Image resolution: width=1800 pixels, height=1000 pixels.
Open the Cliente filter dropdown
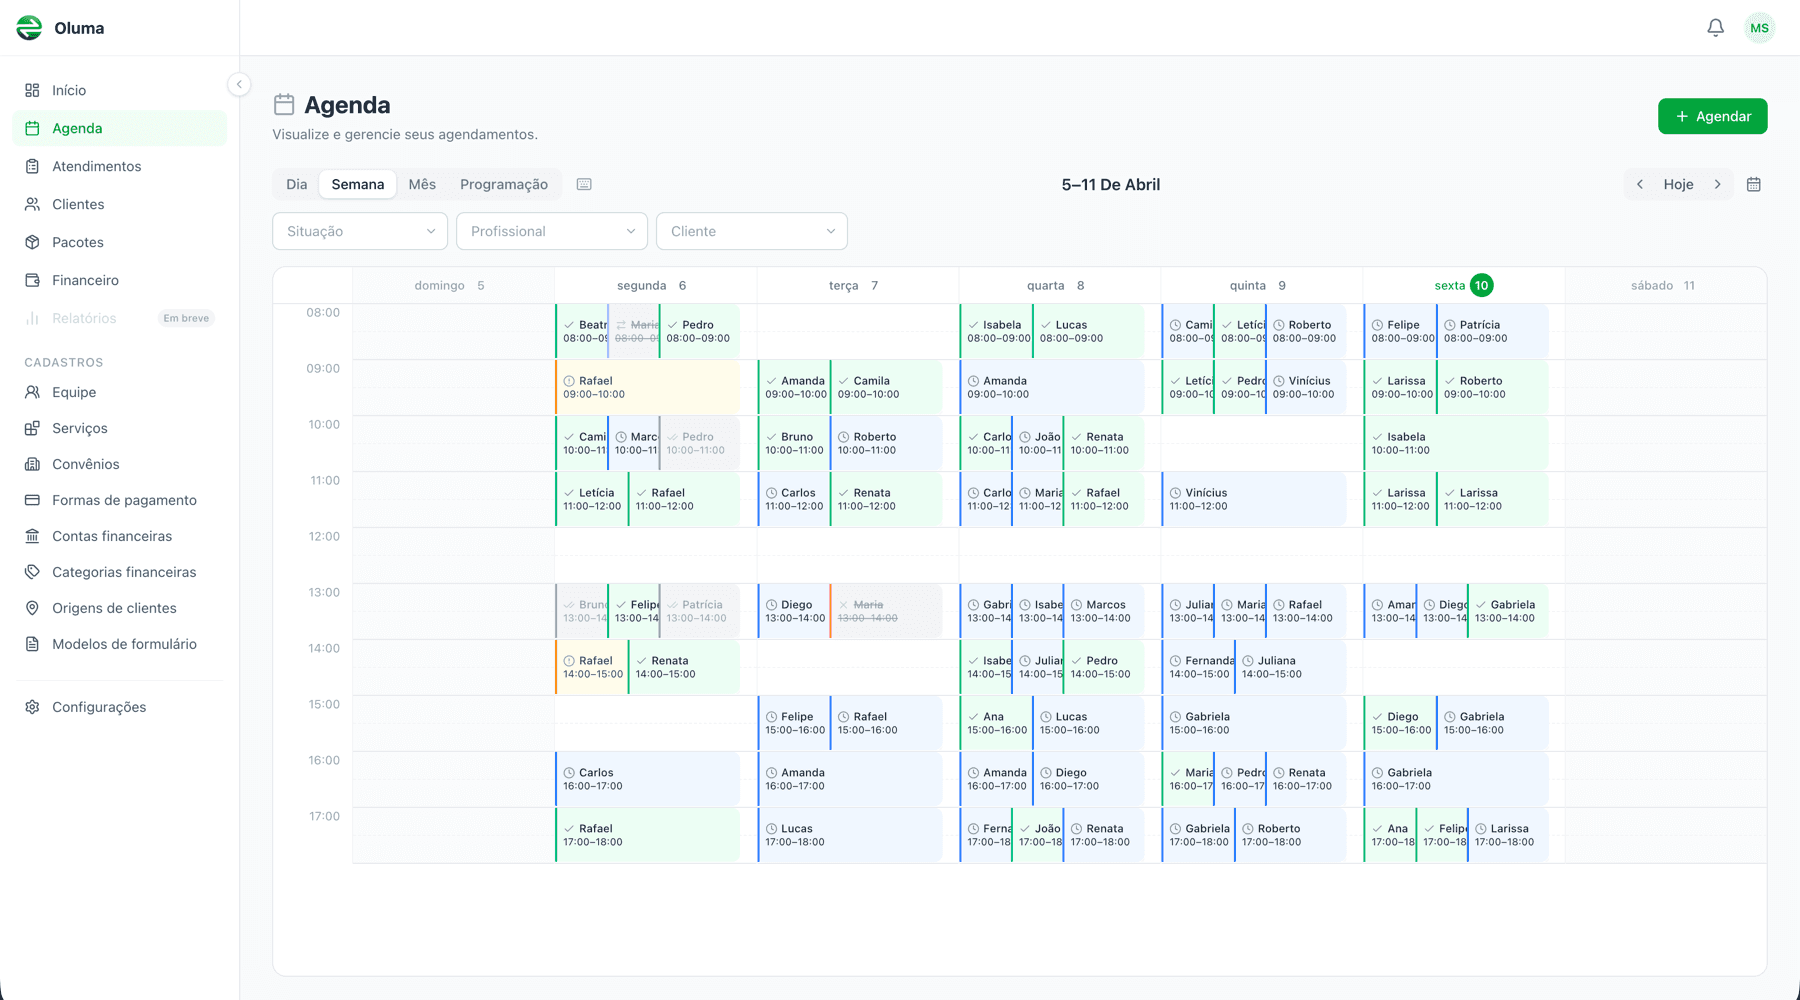coord(751,231)
